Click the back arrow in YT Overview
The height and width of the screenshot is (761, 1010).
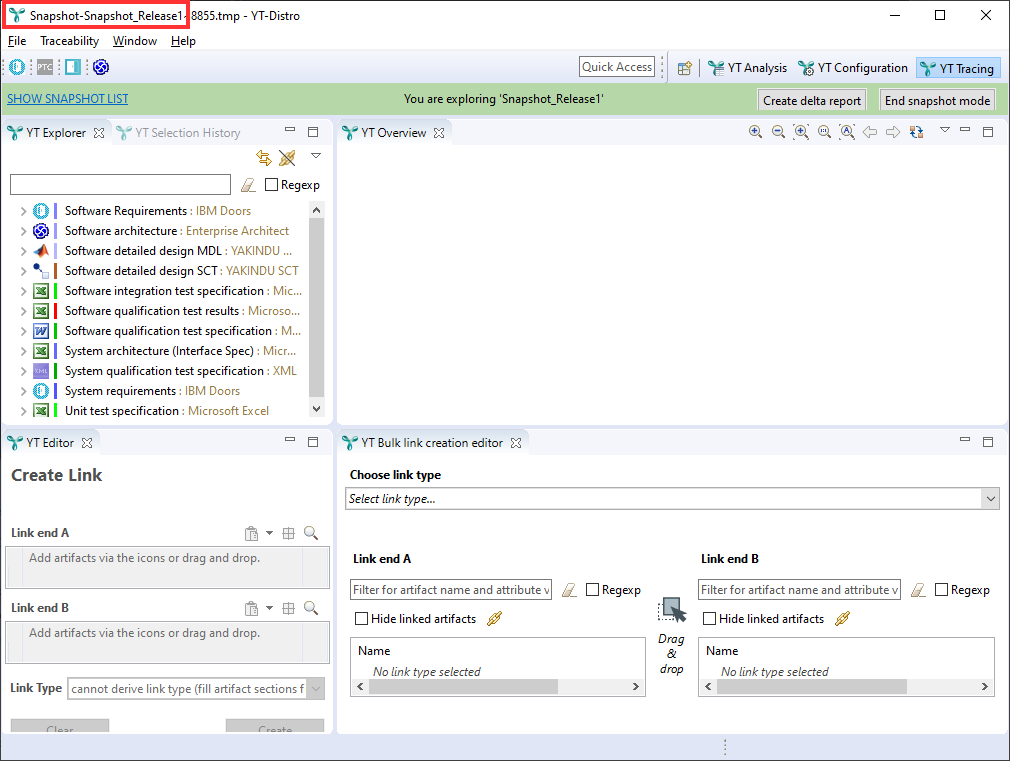[x=870, y=132]
